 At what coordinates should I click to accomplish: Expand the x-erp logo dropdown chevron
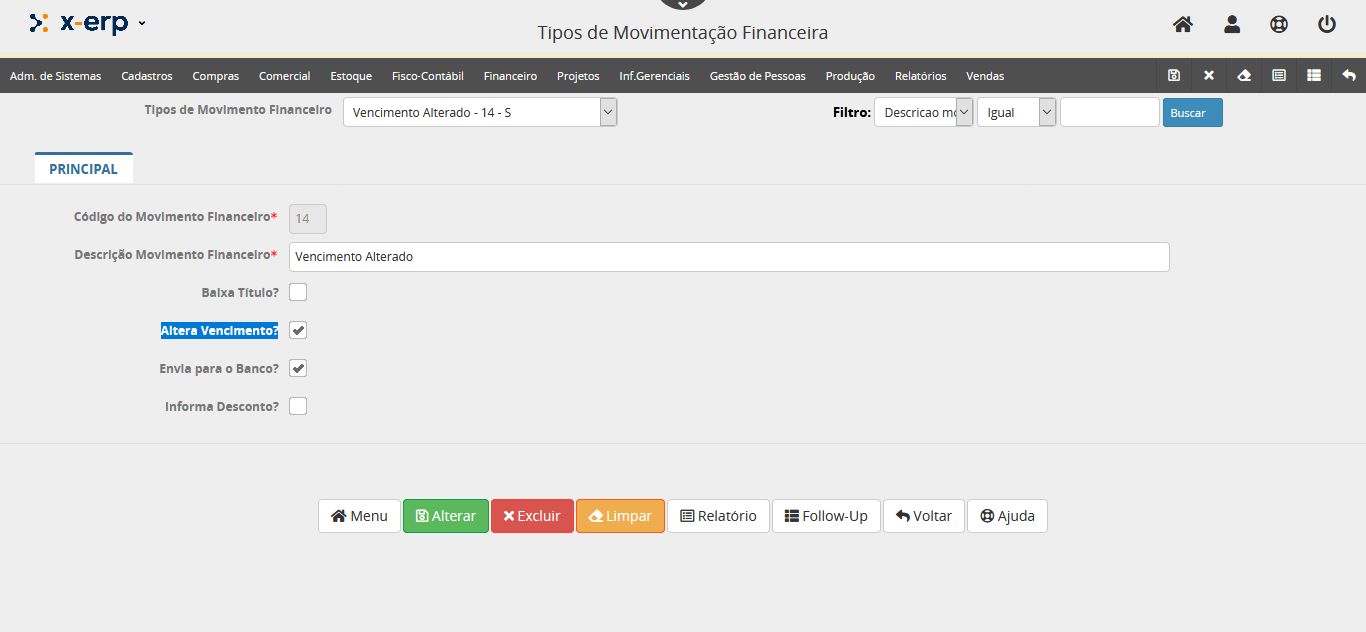pos(141,23)
